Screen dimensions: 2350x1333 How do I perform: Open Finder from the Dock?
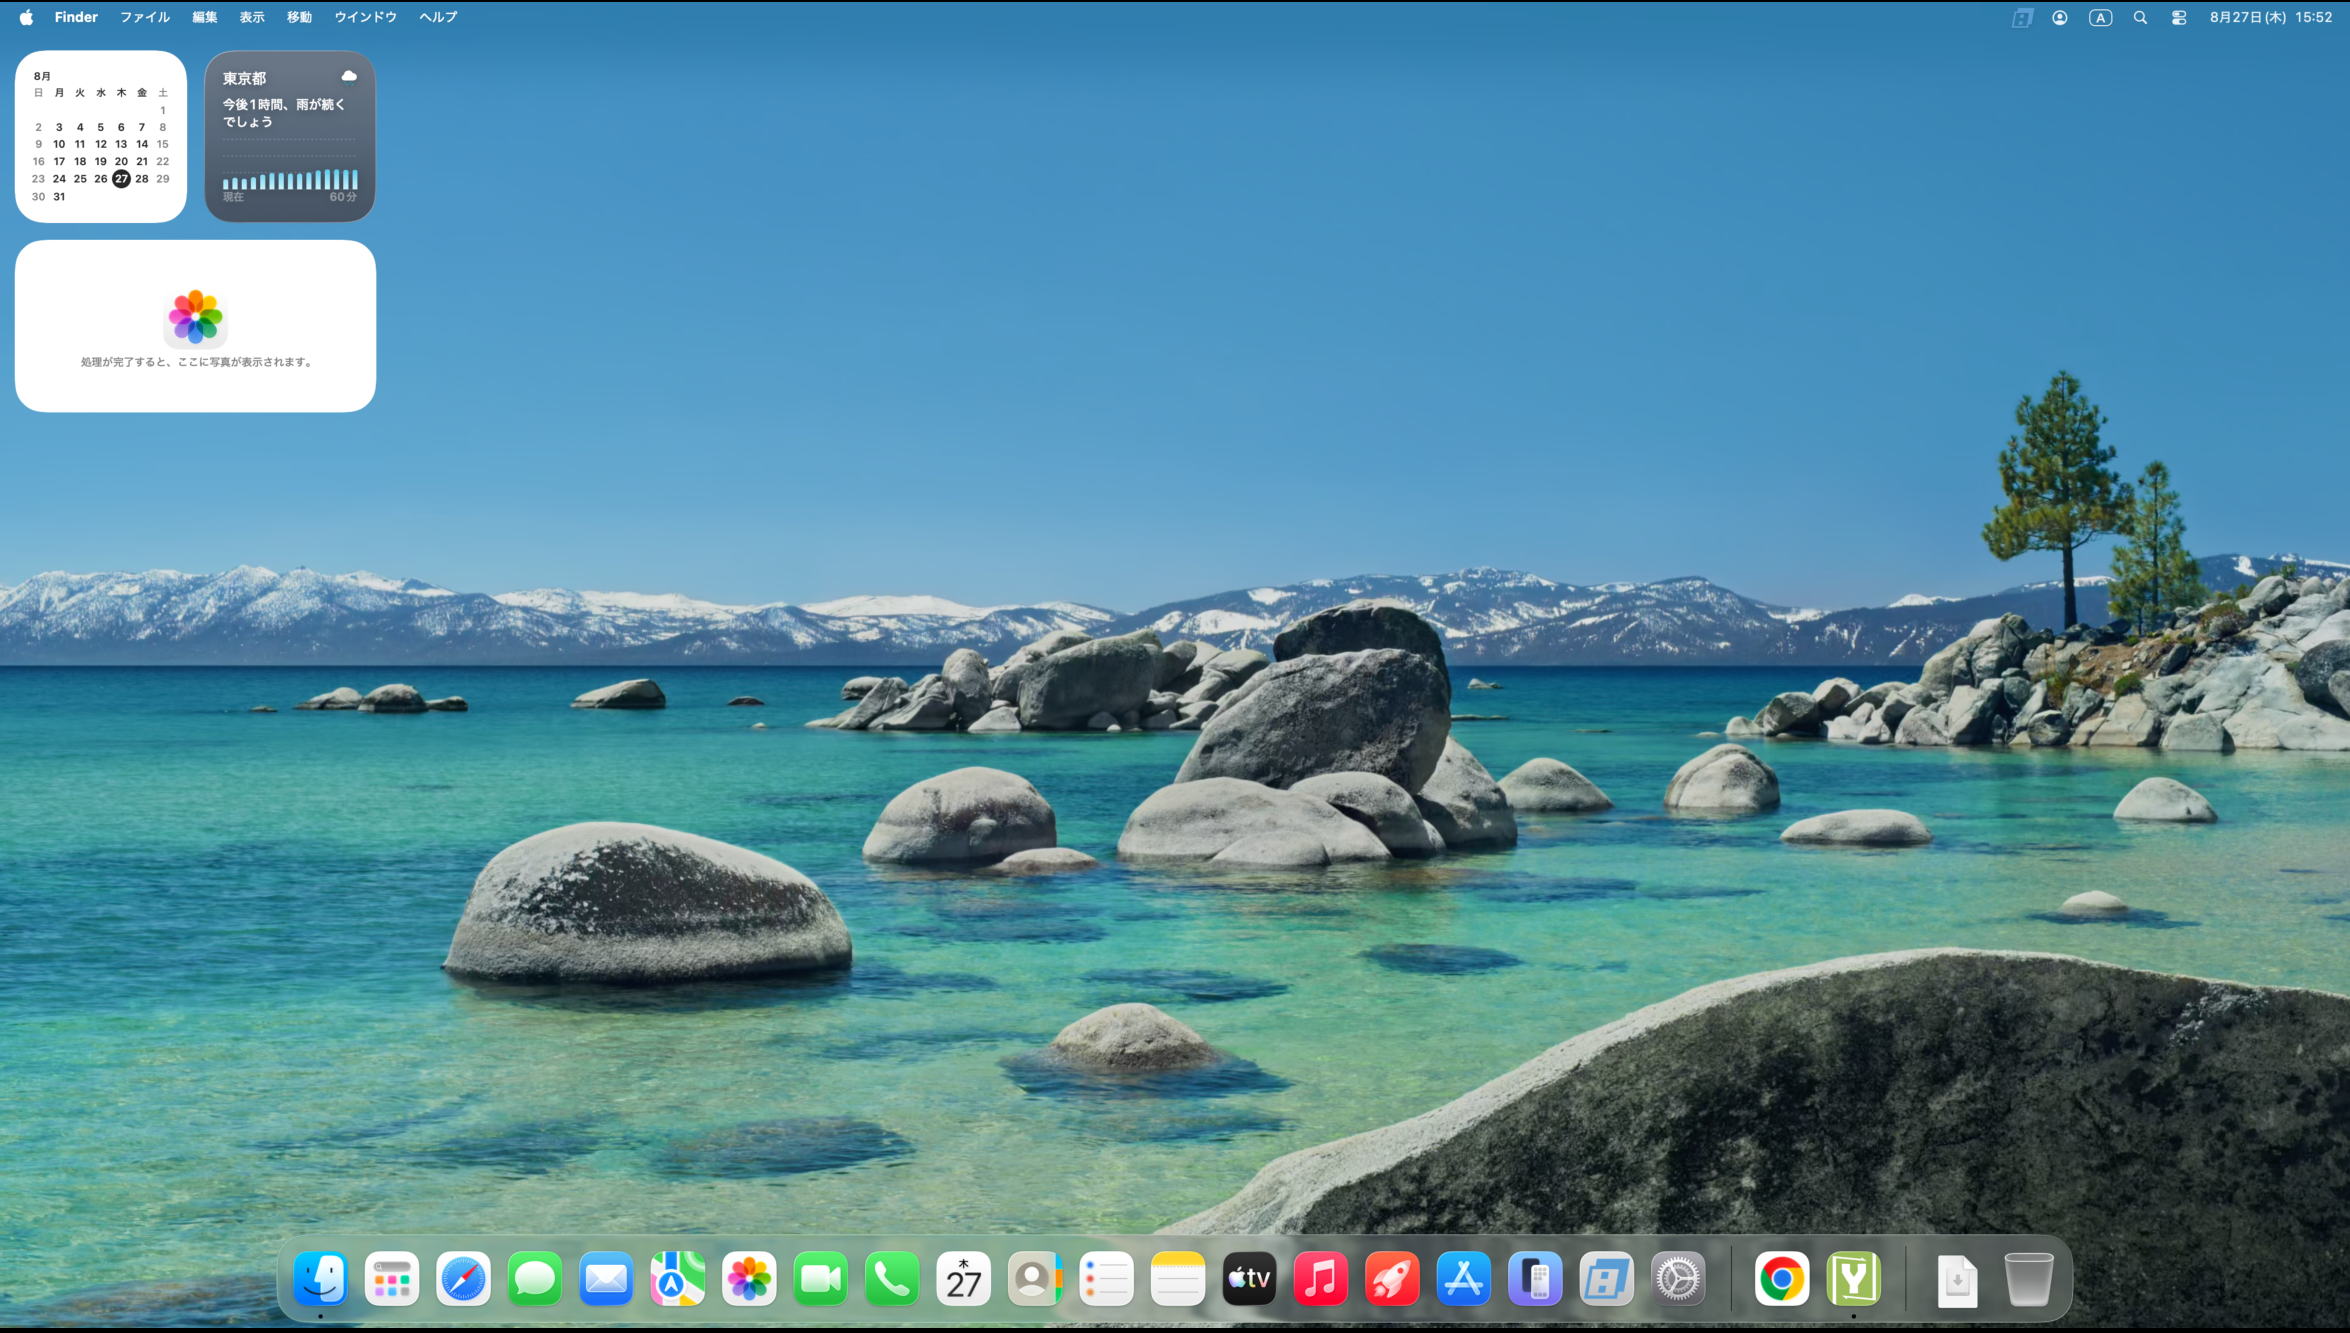click(320, 1278)
